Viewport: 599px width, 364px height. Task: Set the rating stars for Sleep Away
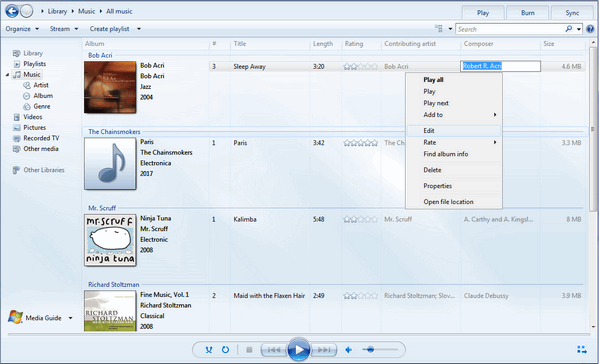click(x=360, y=67)
